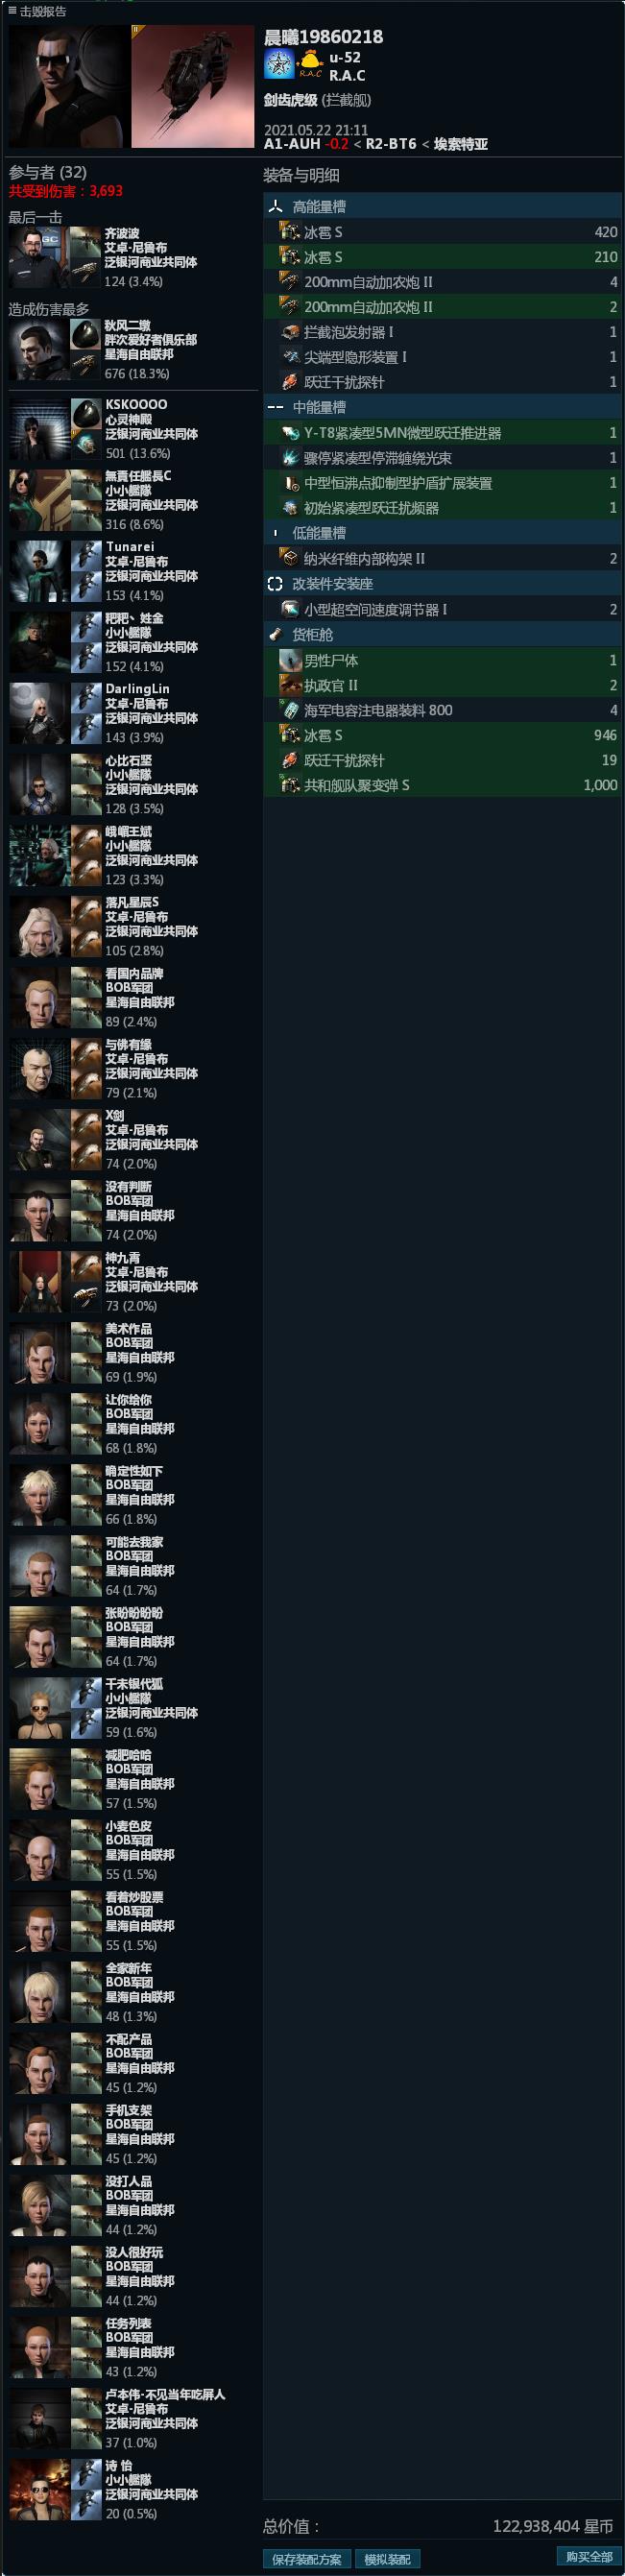Click Y-T8紧凑型5MN微型跃迁推进器 module icon

290,433
